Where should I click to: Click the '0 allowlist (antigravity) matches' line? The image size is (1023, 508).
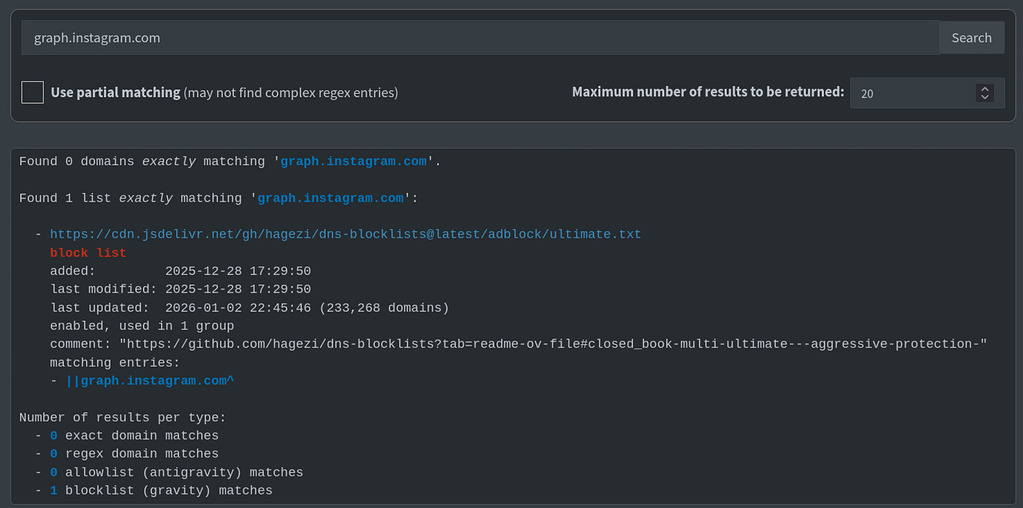(177, 472)
